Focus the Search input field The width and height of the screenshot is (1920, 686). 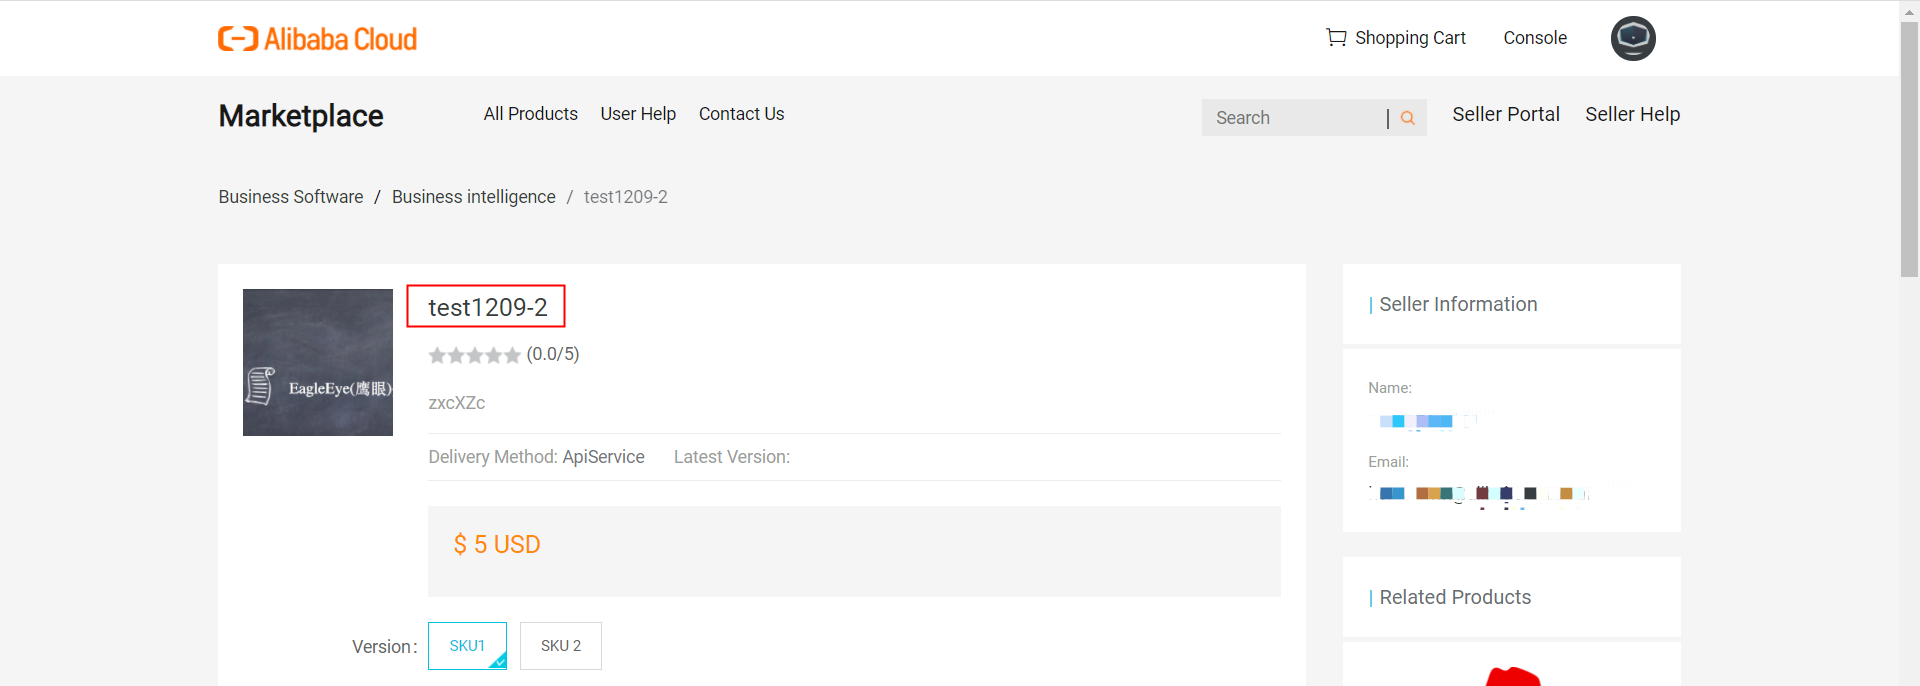1295,118
